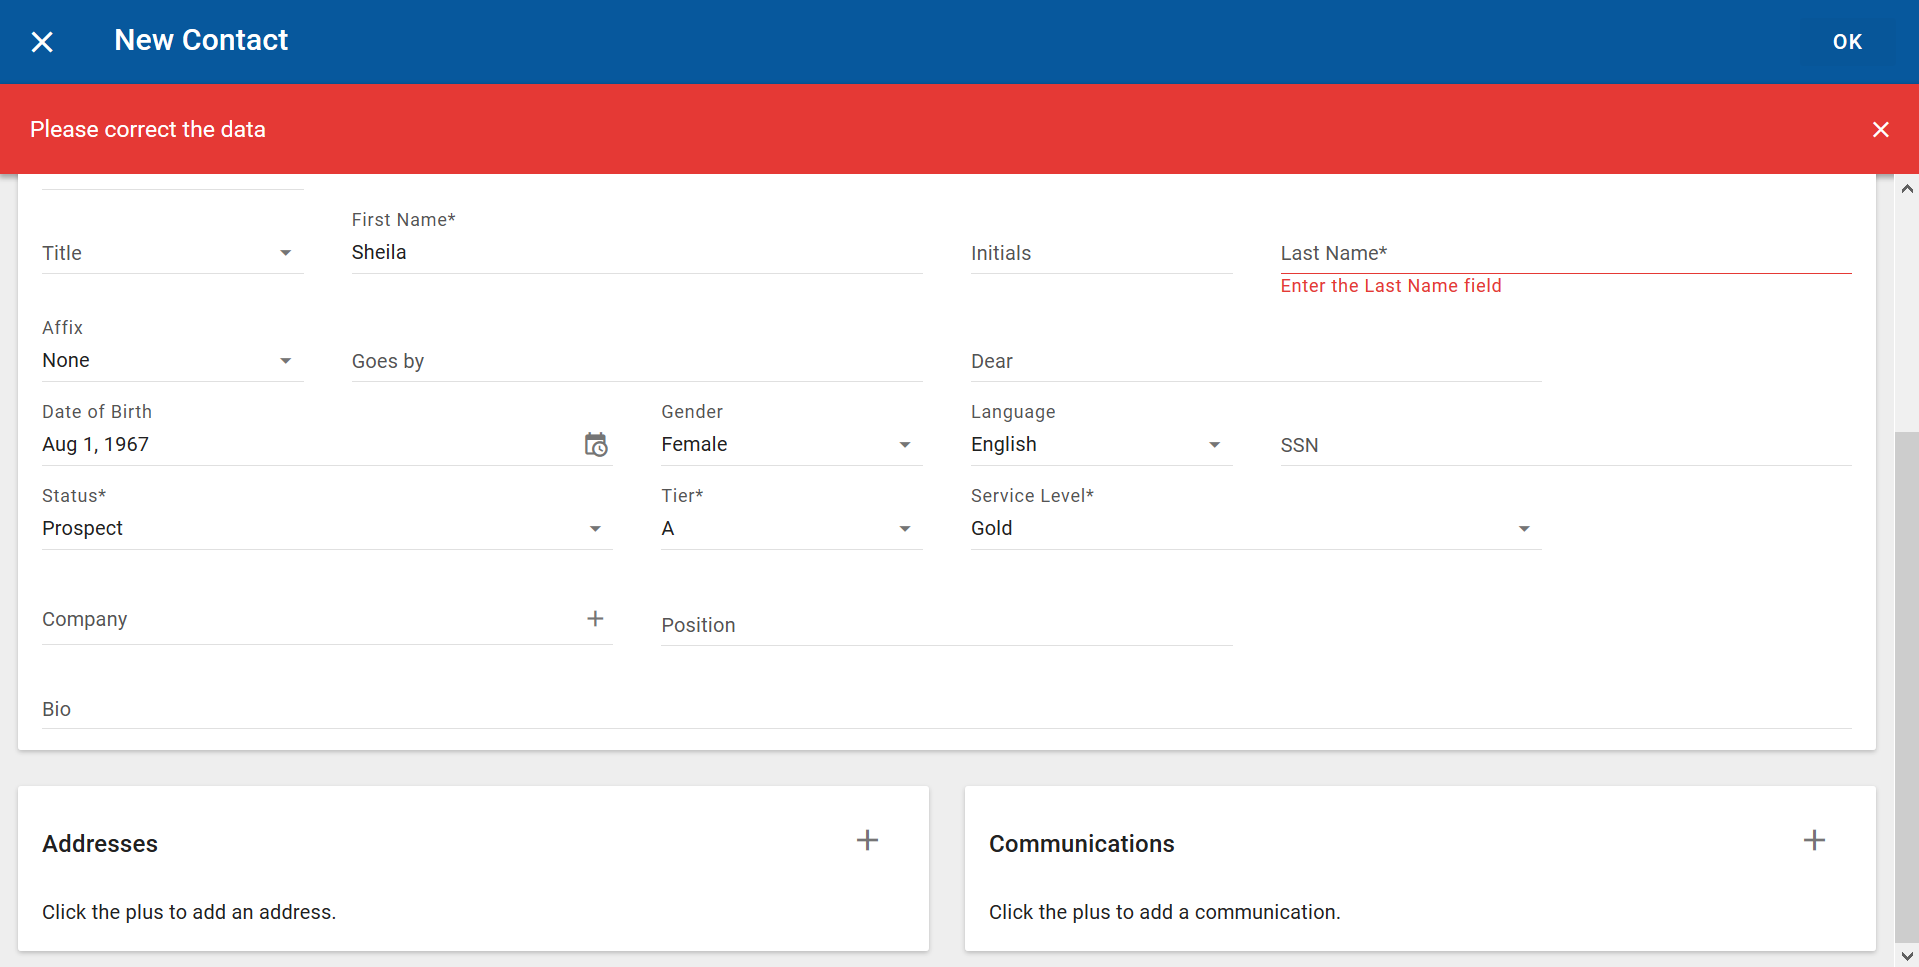This screenshot has width=1919, height=967.
Task: Open the Status dropdown showing 'Prospect'
Action: point(595,529)
